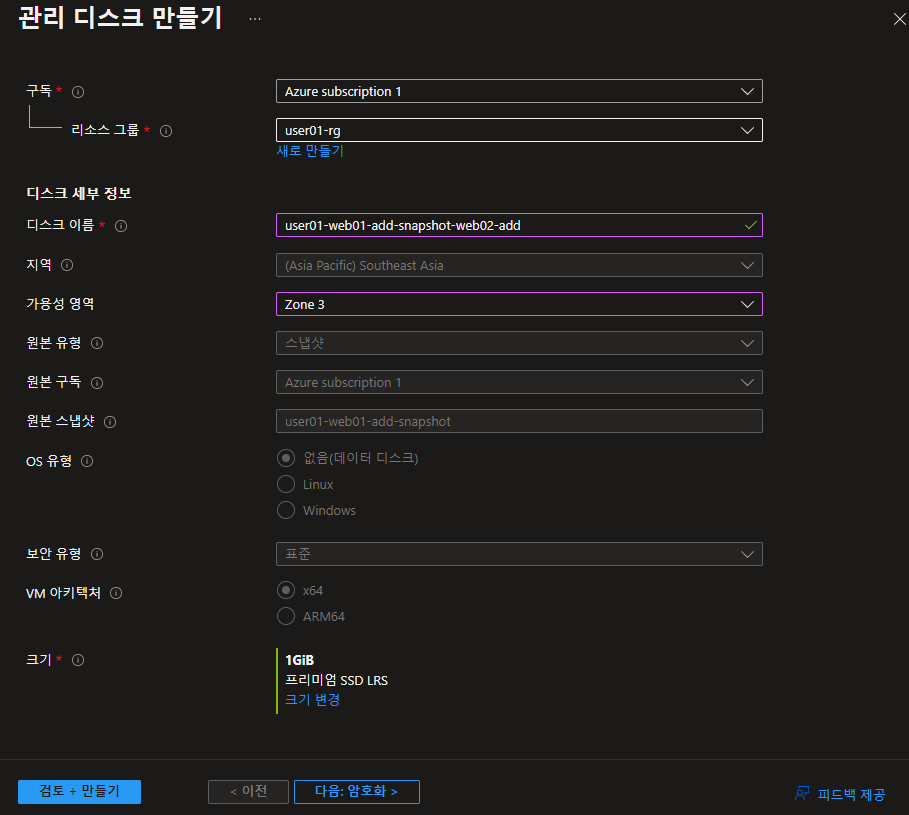This screenshot has width=909, height=815.
Task: Click the 새로 만들기 link
Action: (x=310, y=151)
